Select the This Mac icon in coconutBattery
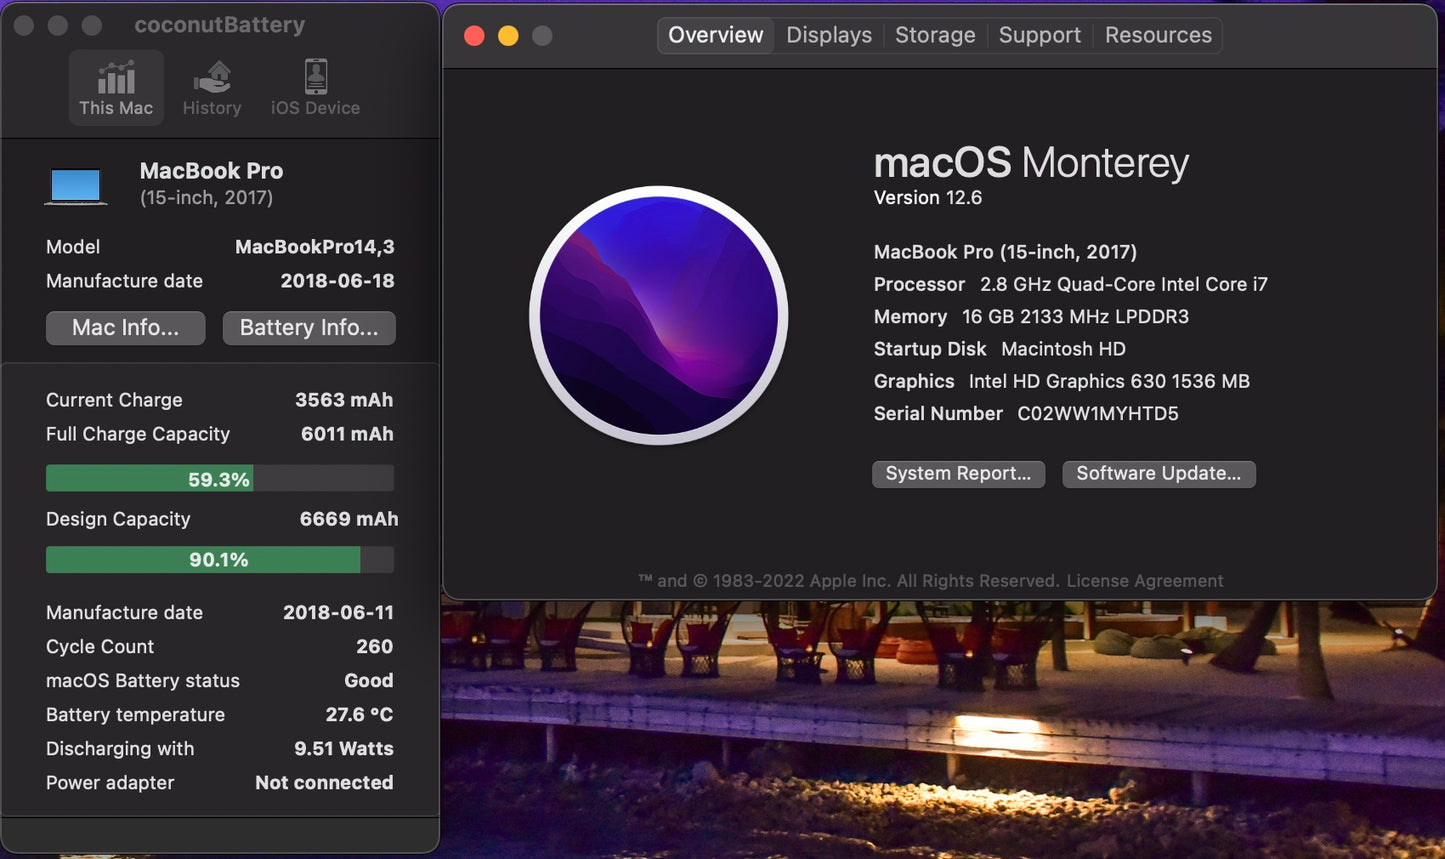This screenshot has width=1445, height=859. click(x=116, y=87)
